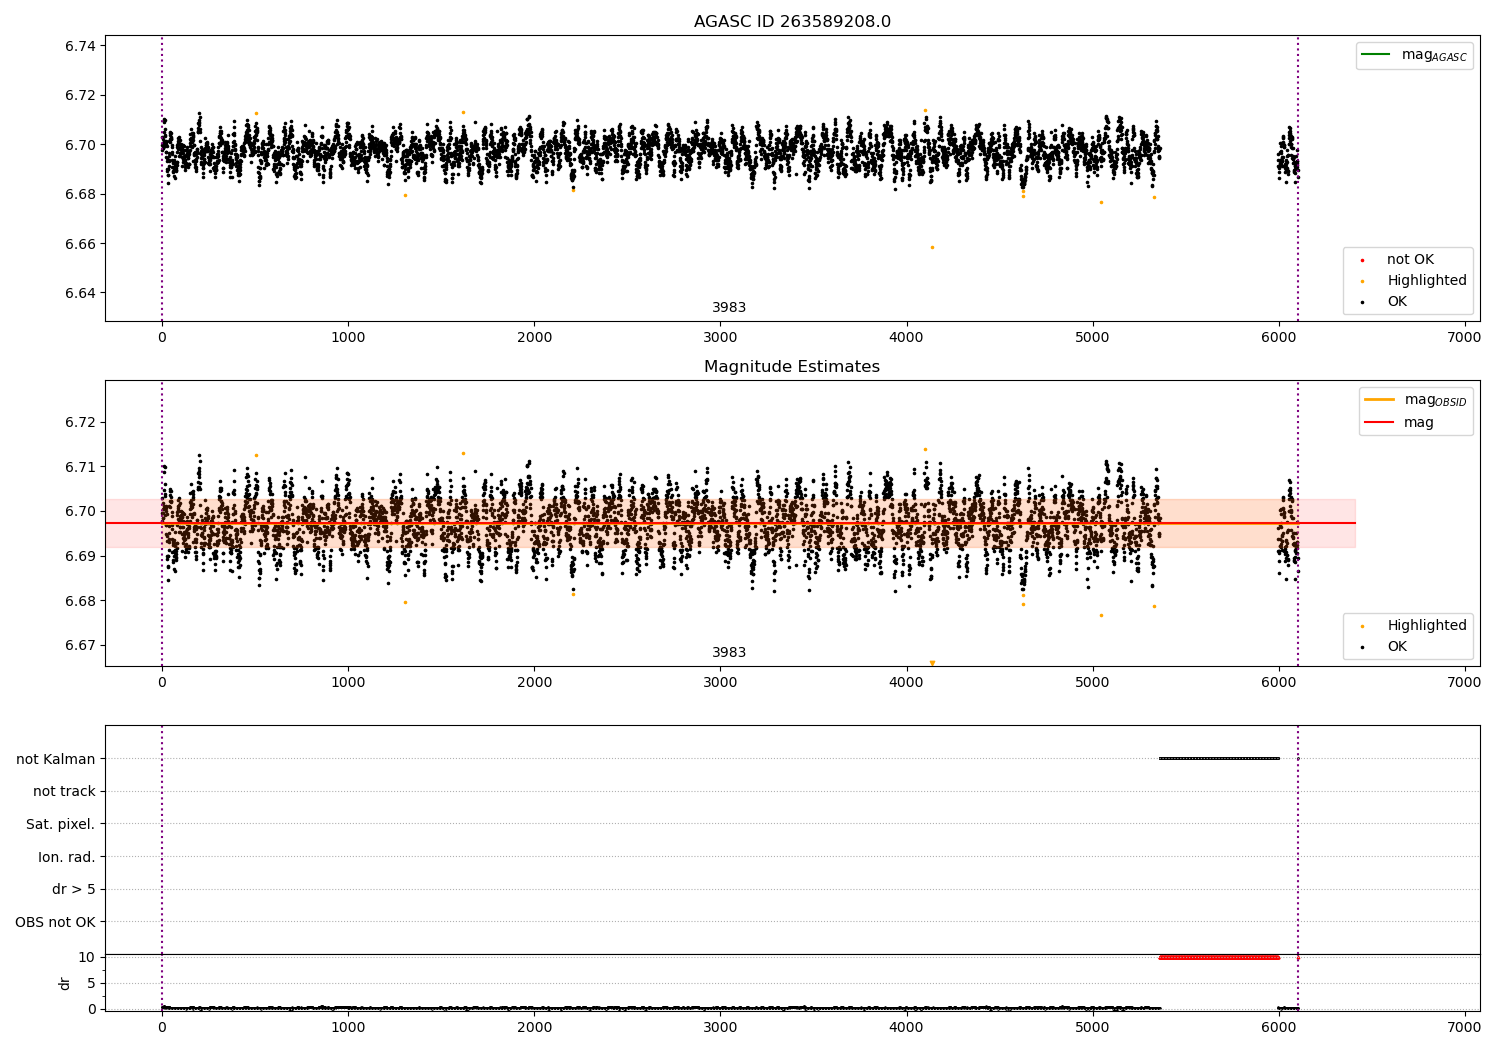Click the 6.64 tick on the top plot
This screenshot has width=1500, height=1050.
pos(80,293)
